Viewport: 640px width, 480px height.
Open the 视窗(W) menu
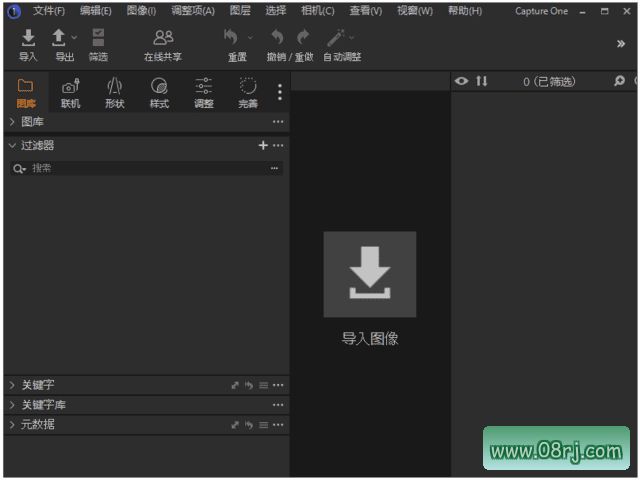pos(415,11)
